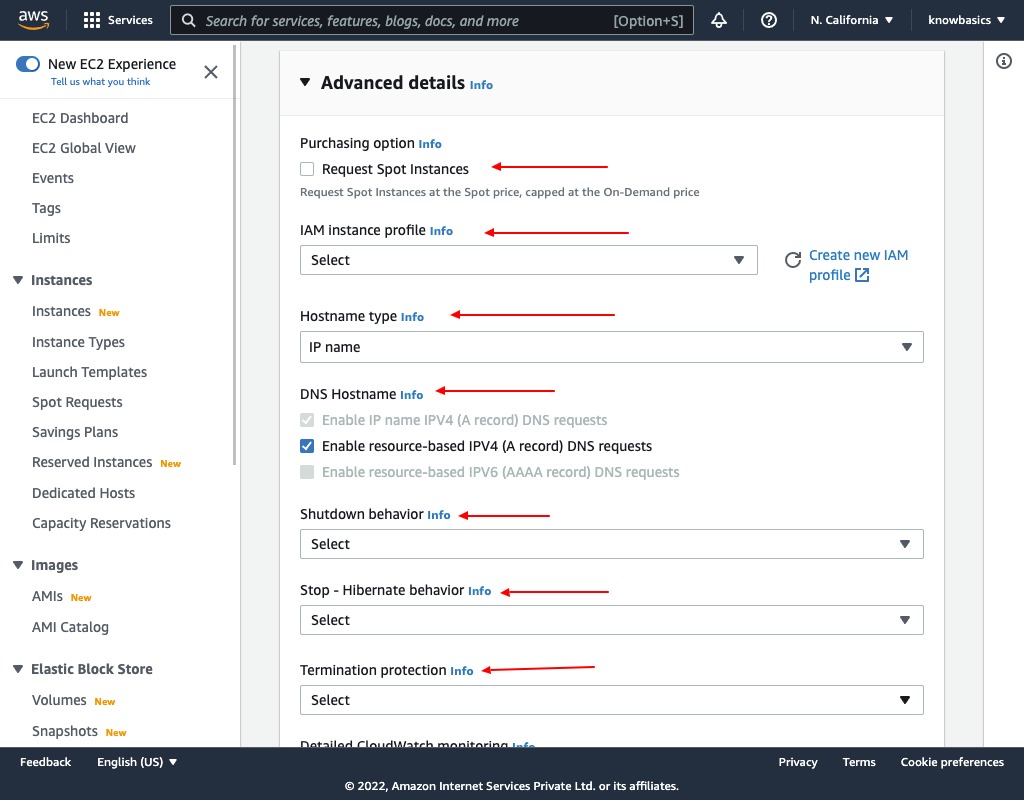
Task: Open Info for DNS Hostname
Action: click(x=411, y=394)
